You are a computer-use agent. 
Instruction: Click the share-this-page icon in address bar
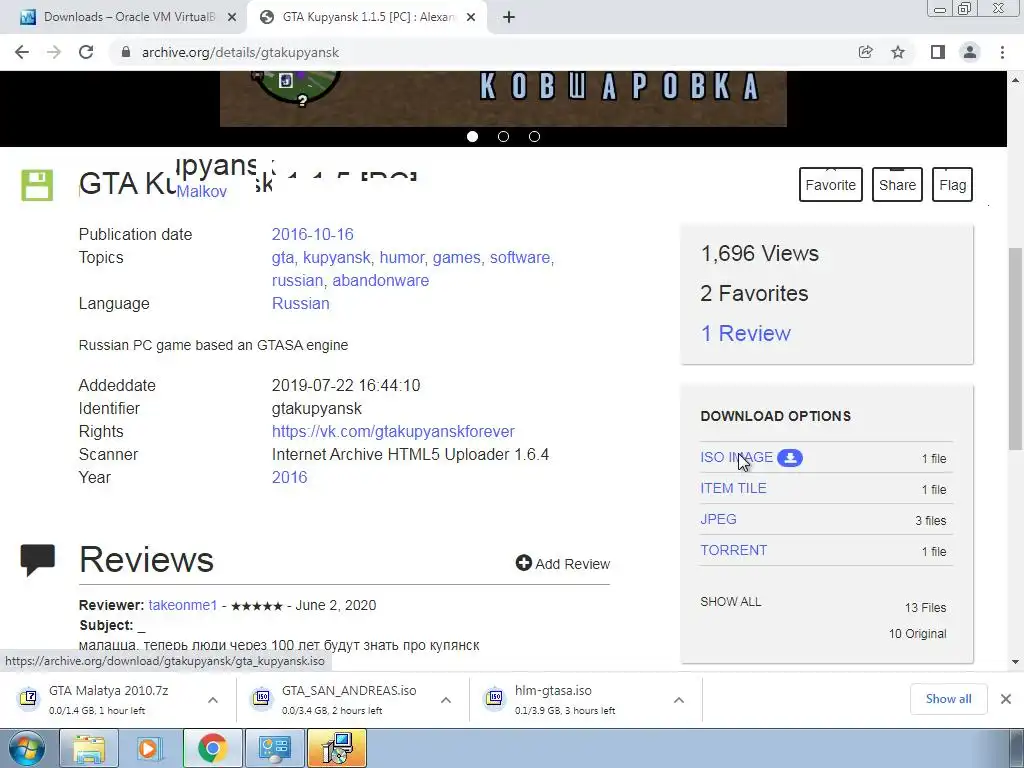865,52
